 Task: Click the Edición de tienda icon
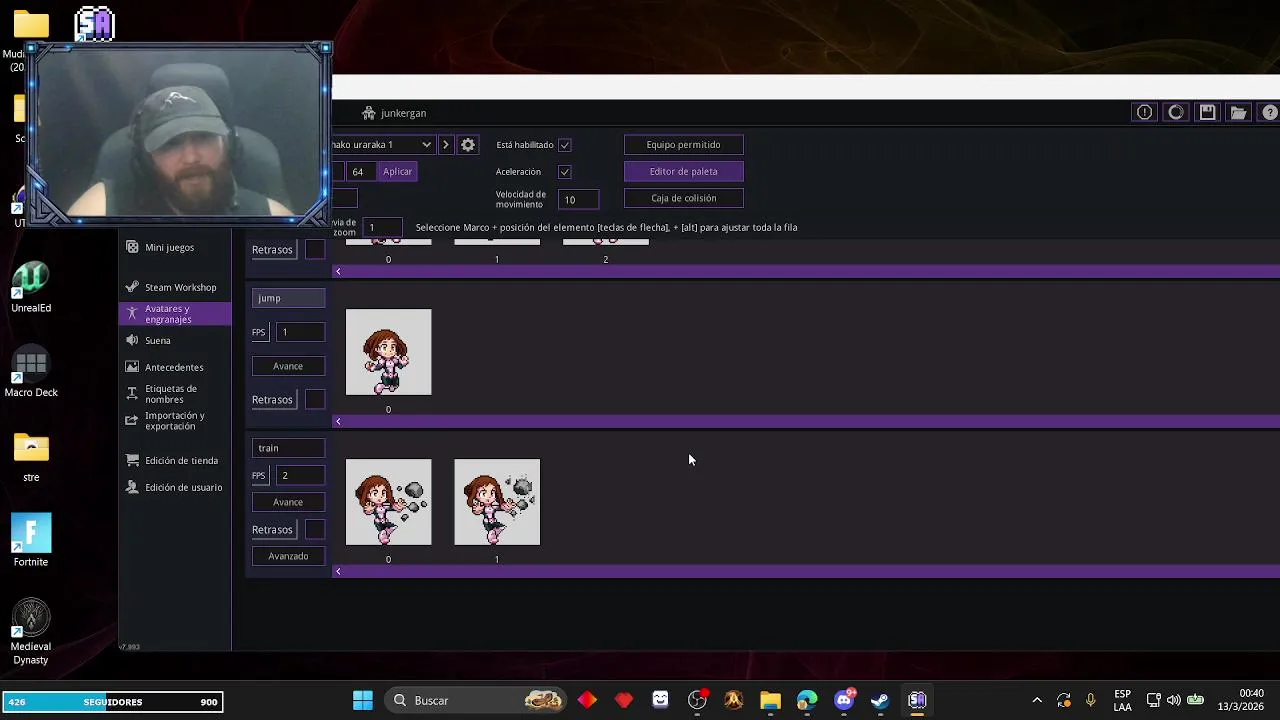click(132, 460)
